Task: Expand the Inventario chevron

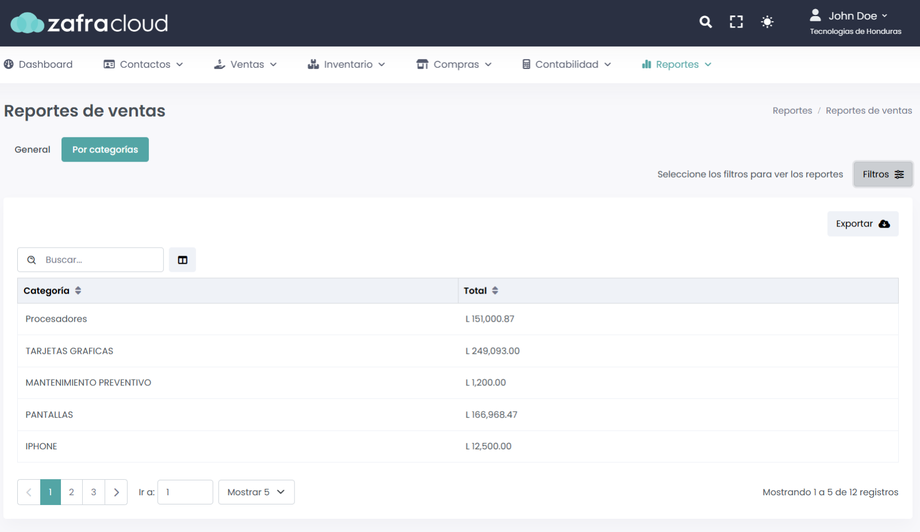Action: pyautogui.click(x=381, y=65)
